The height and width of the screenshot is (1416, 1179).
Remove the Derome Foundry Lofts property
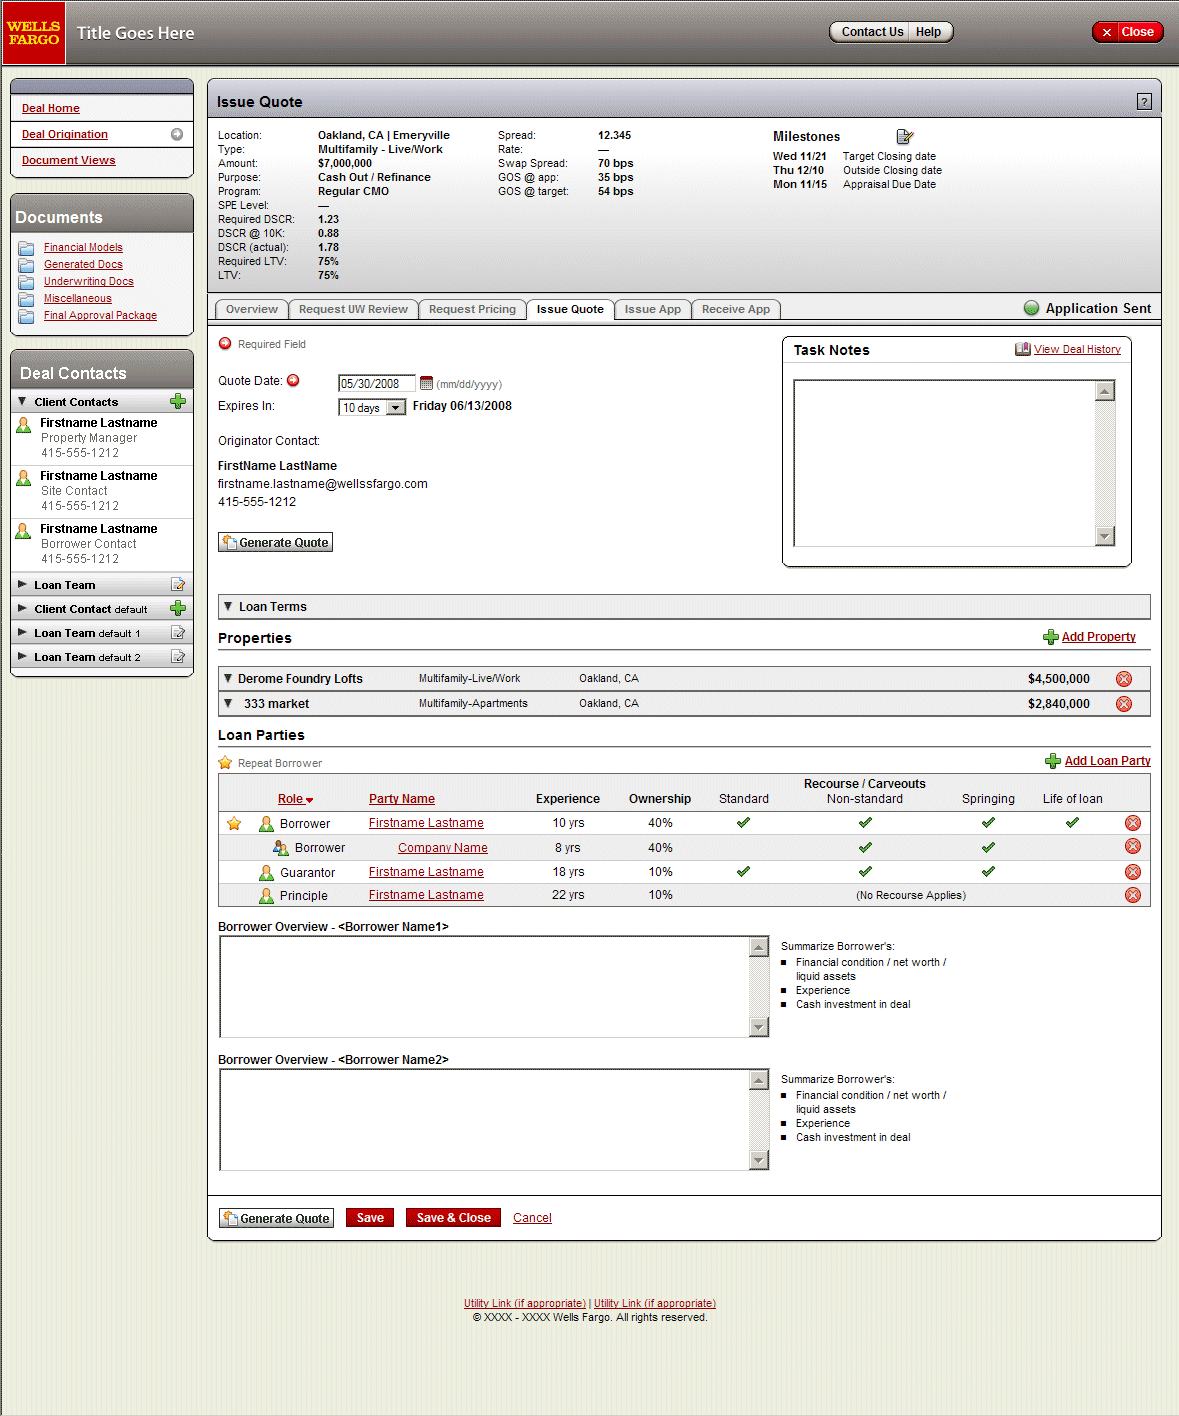click(1124, 679)
